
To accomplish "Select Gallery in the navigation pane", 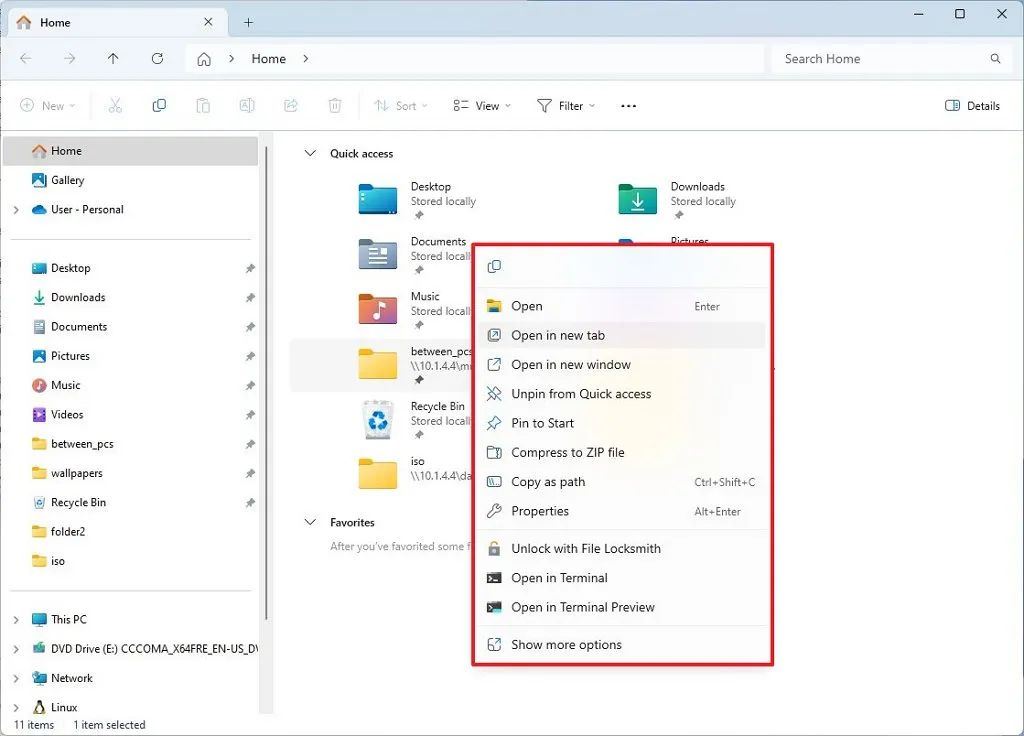I will point(68,180).
